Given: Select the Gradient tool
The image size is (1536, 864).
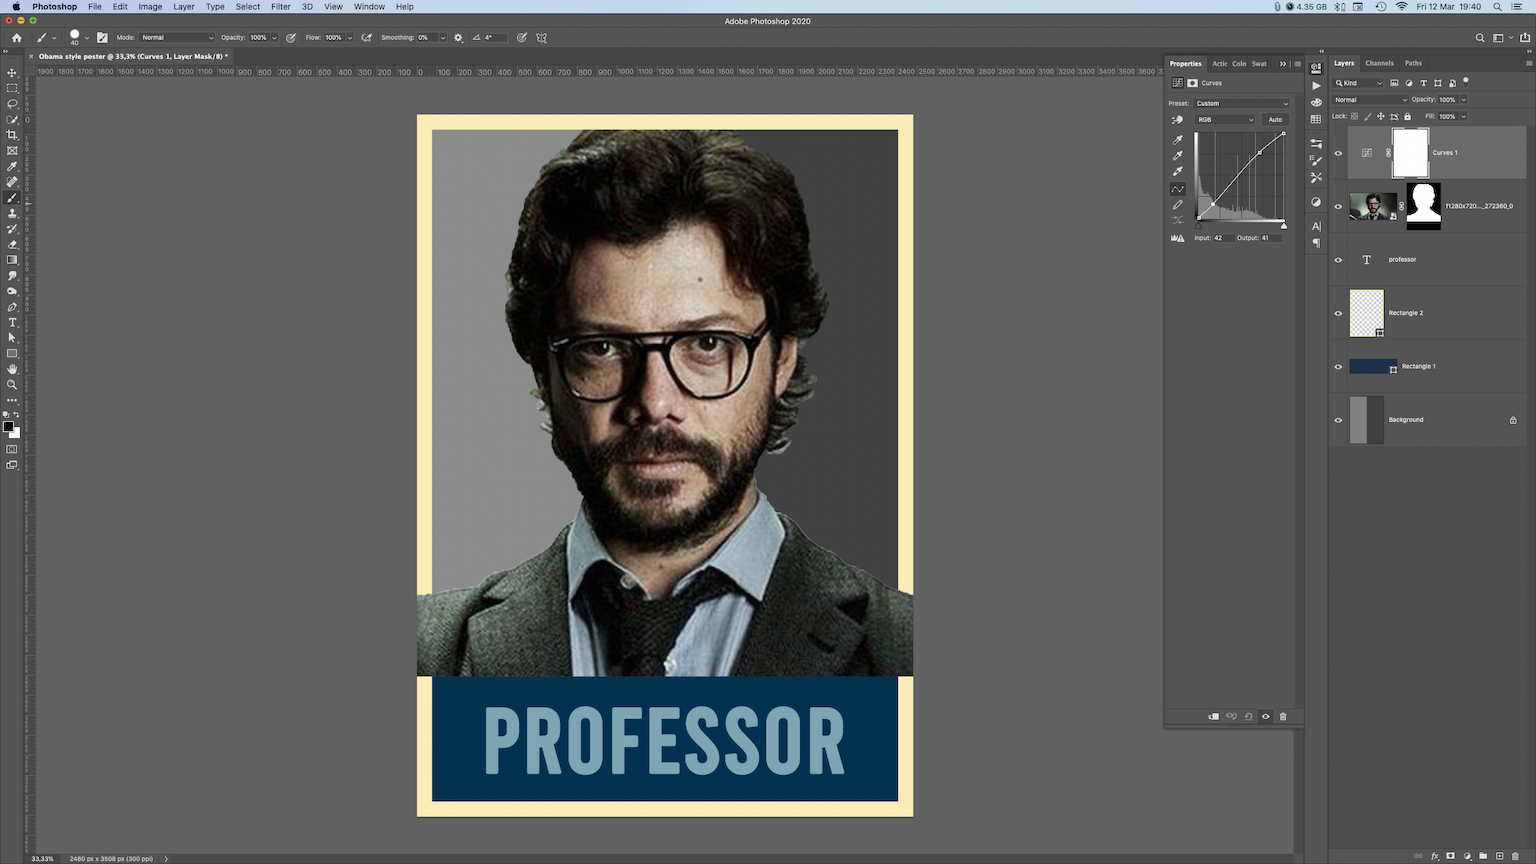Looking at the screenshot, I should click(x=12, y=260).
